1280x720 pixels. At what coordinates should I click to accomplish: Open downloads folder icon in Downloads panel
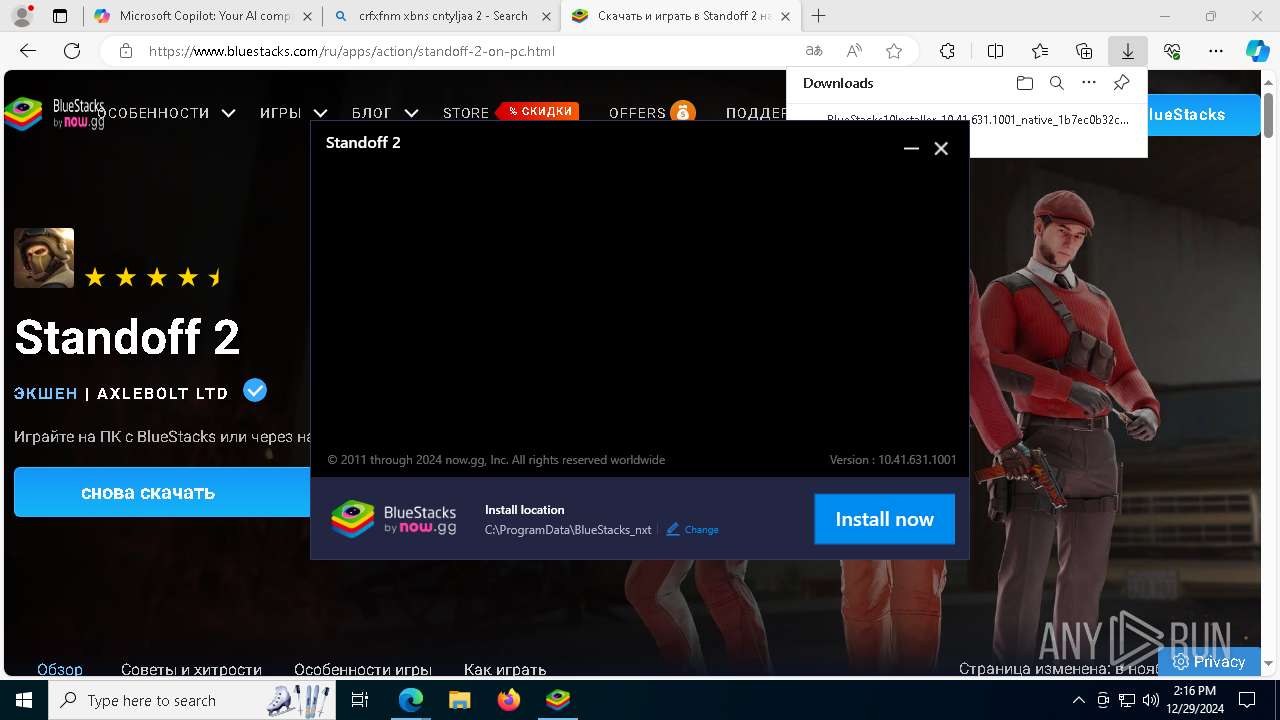click(1024, 83)
